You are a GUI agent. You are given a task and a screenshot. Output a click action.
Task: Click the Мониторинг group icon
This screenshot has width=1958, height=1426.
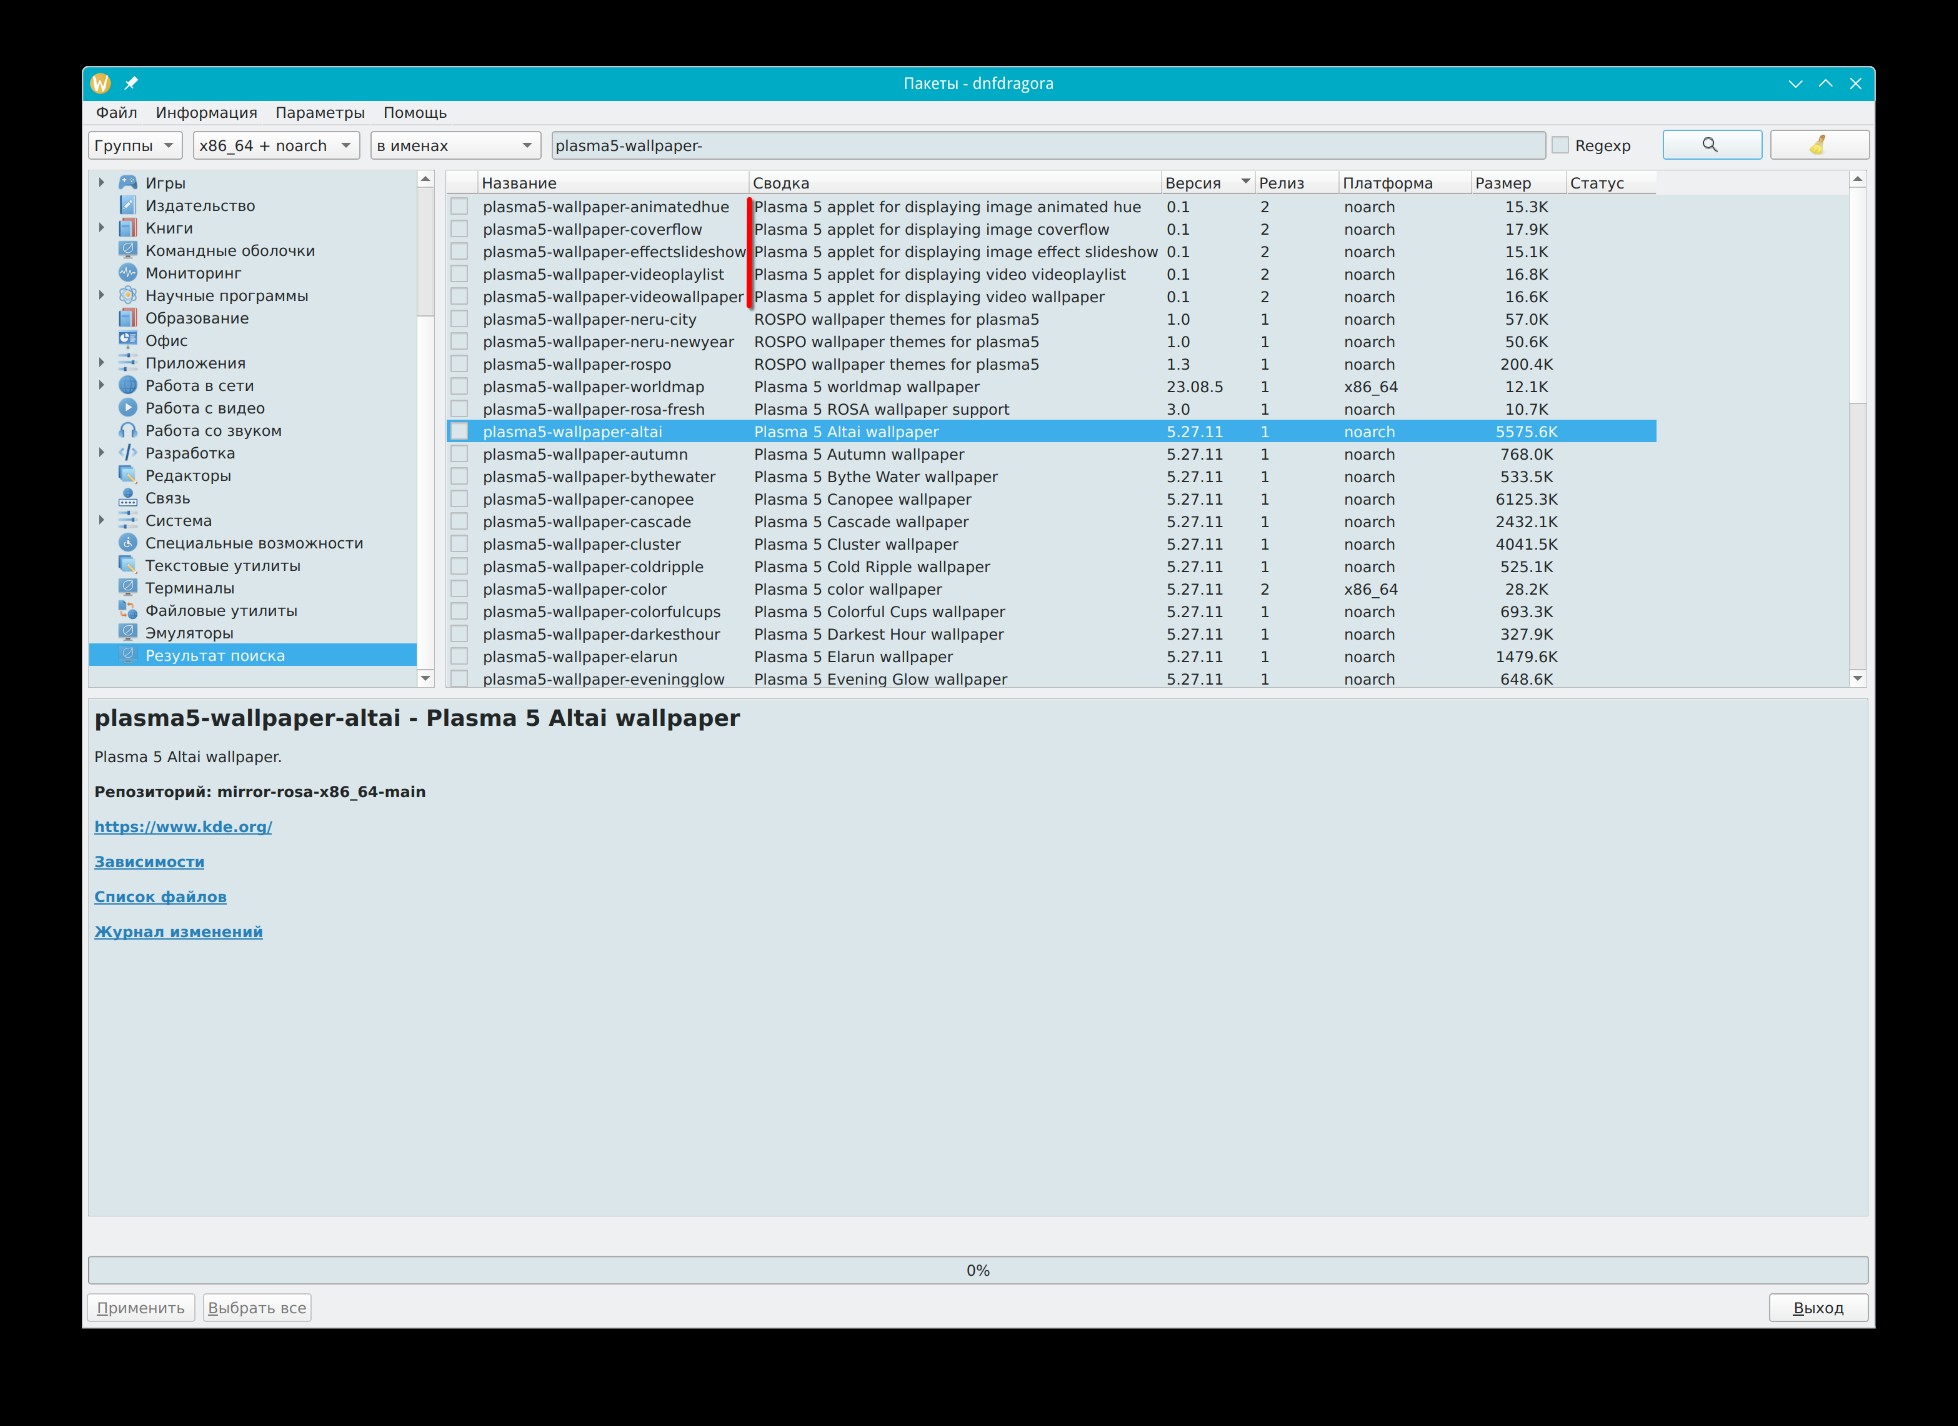point(128,273)
